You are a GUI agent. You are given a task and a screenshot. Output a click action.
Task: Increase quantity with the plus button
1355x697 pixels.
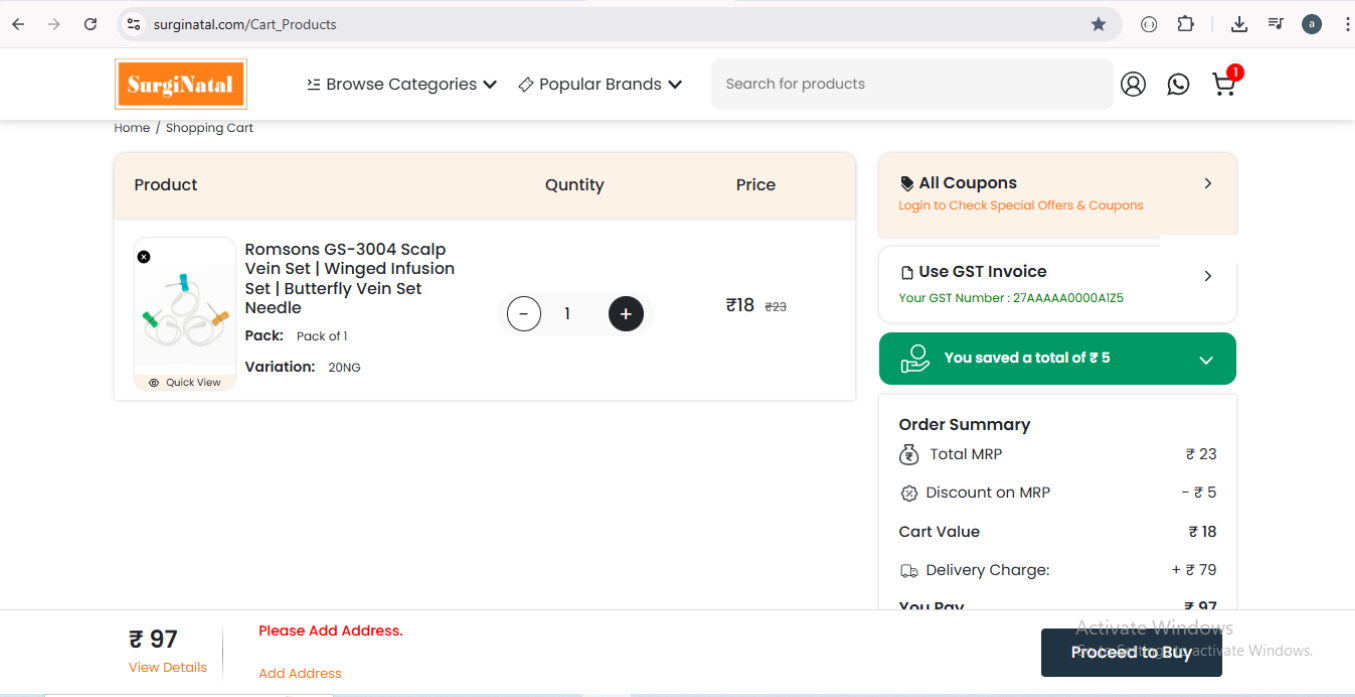pos(626,314)
